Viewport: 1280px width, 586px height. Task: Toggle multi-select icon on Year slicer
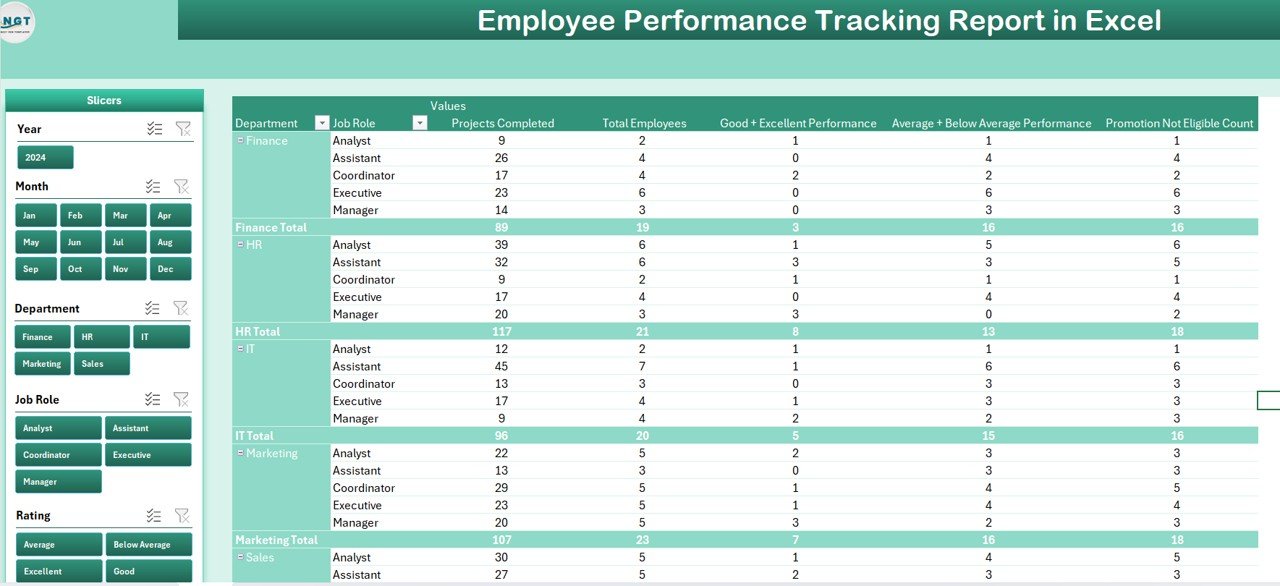[x=154, y=129]
